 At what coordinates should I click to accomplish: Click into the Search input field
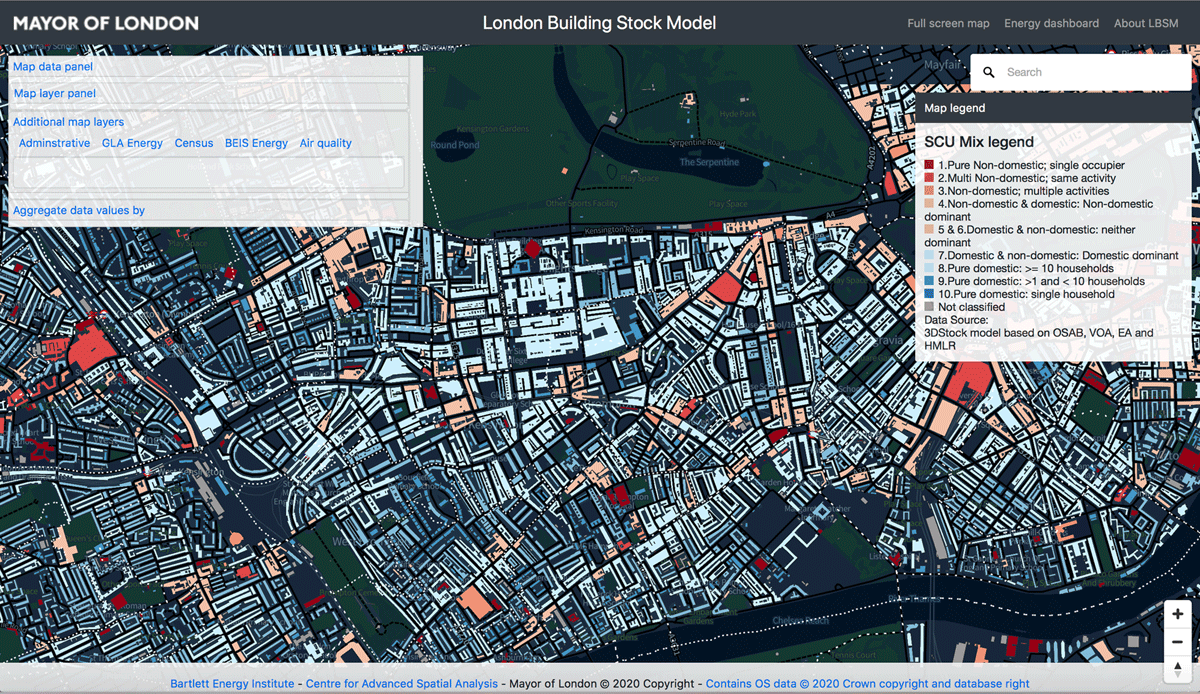(1090, 72)
